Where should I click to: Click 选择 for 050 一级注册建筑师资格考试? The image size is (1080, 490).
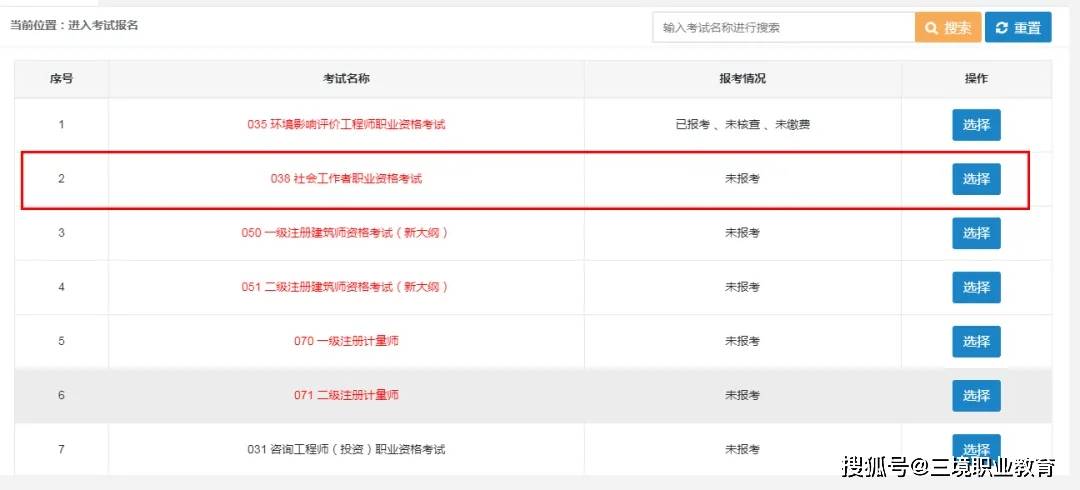976,233
